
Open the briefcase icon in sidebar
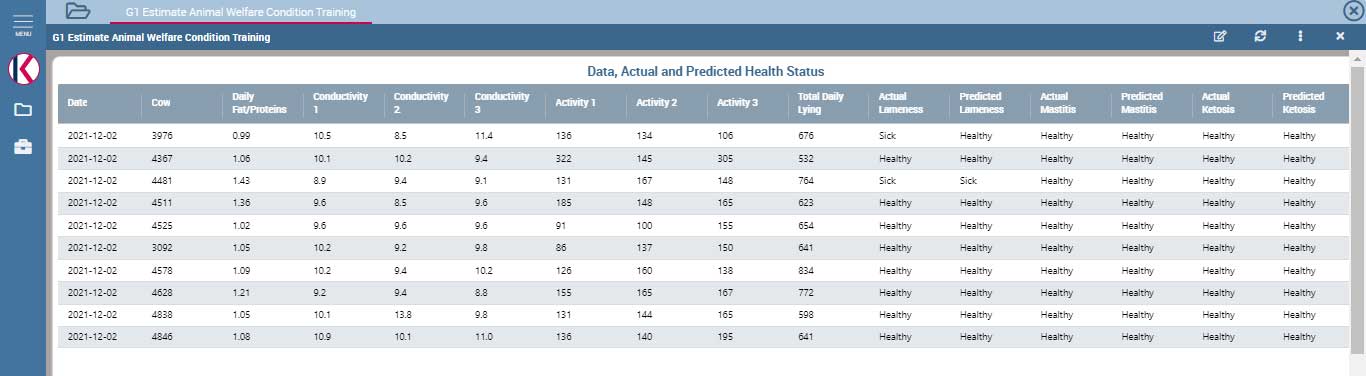pyautogui.click(x=22, y=147)
